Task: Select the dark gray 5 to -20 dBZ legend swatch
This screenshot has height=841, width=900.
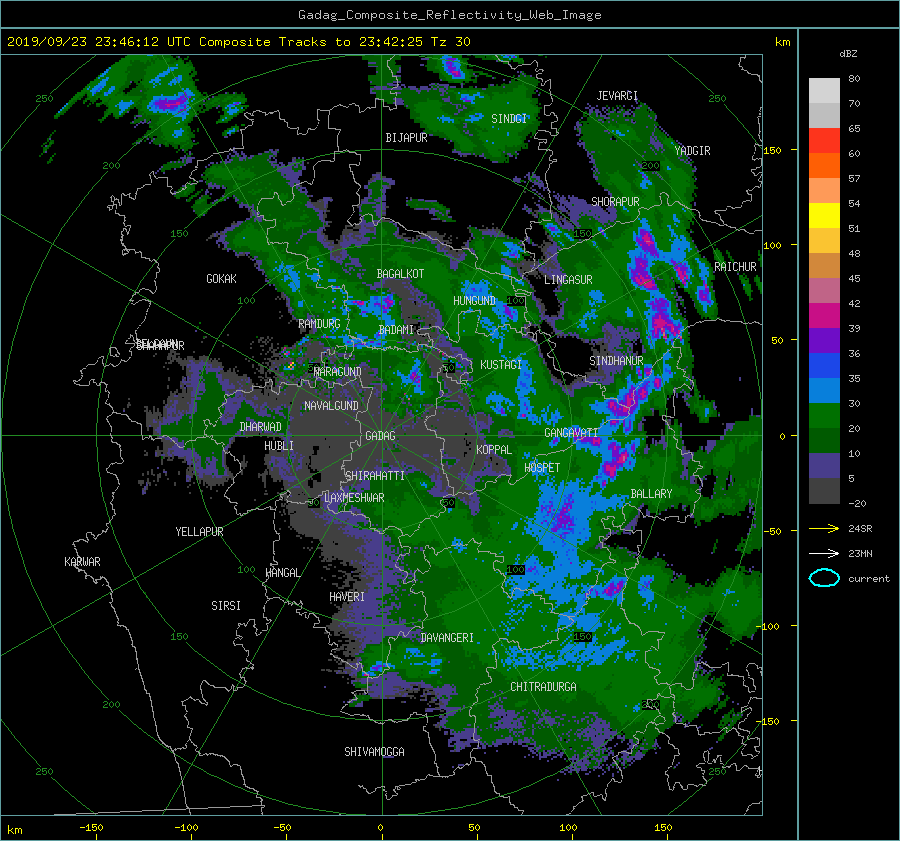Action: [x=824, y=491]
